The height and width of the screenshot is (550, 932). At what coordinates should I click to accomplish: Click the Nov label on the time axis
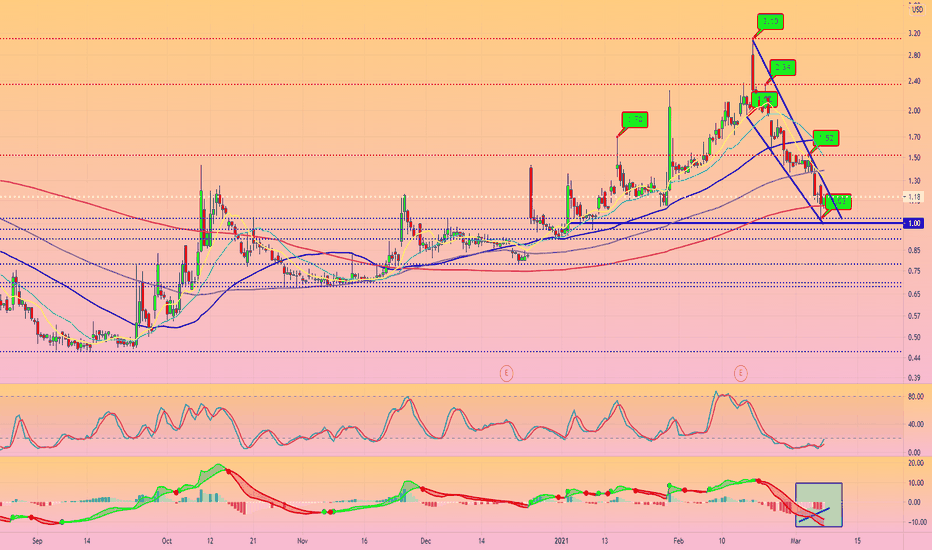pyautogui.click(x=303, y=541)
